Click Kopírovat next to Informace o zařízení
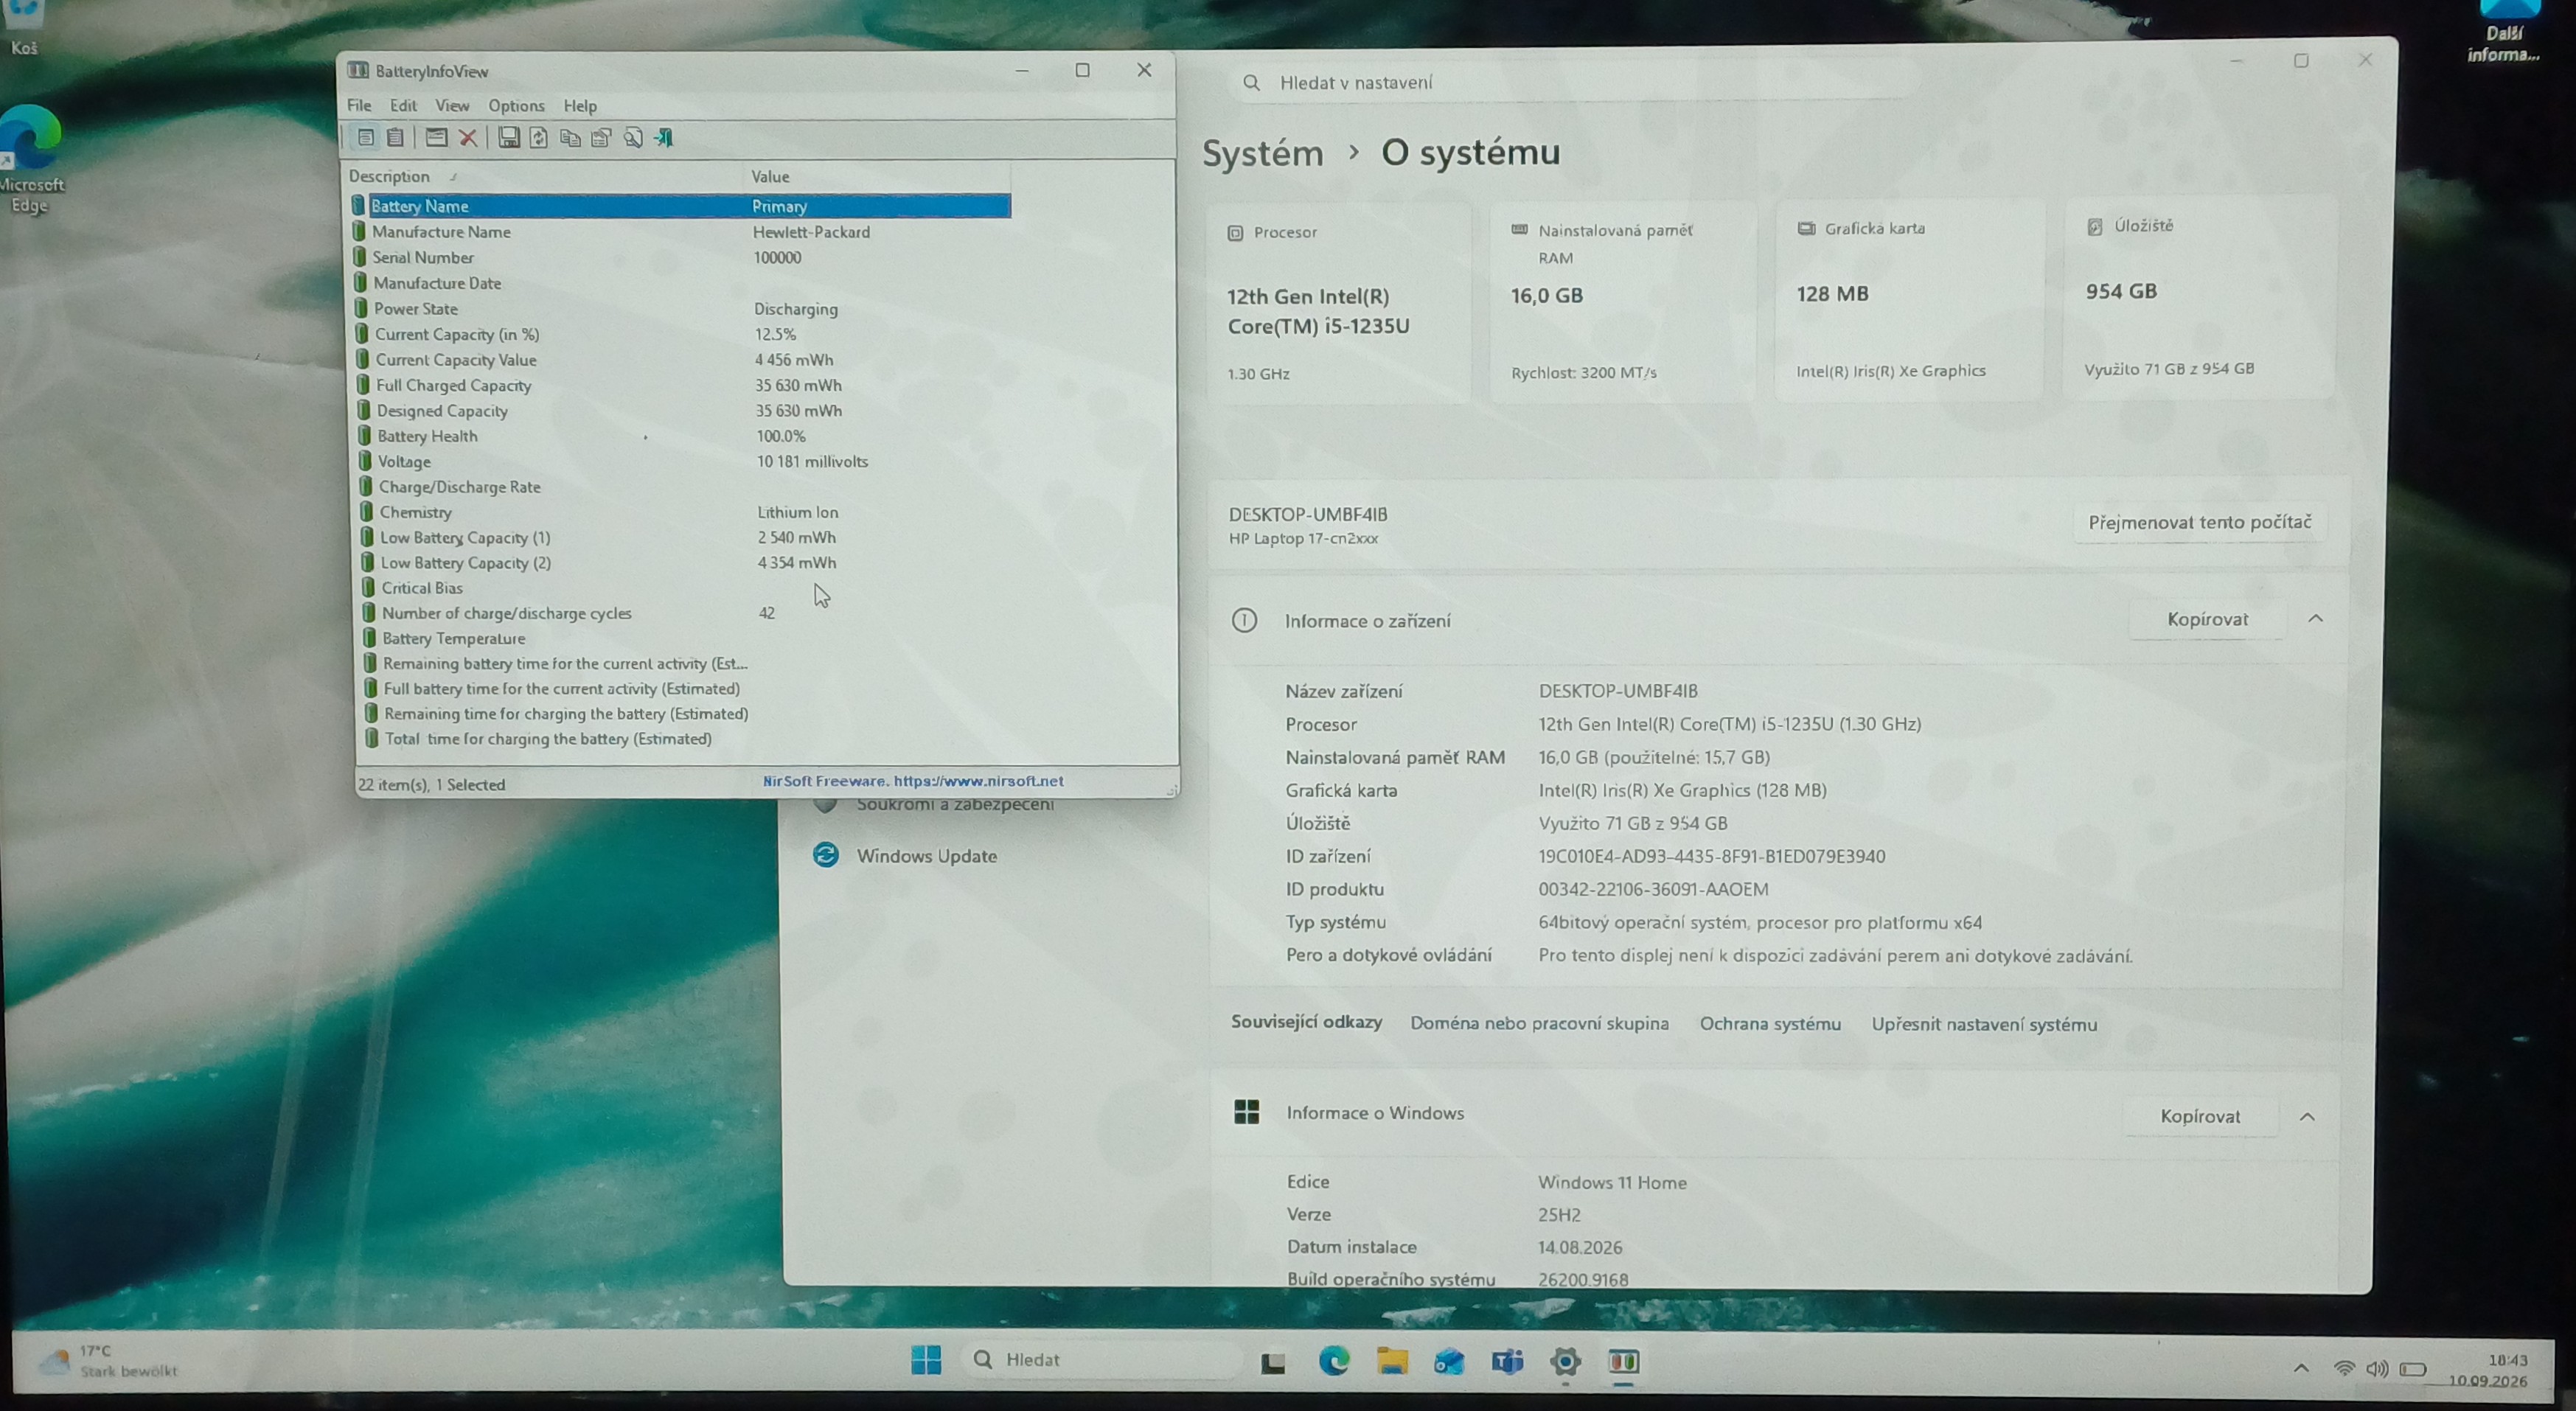The height and width of the screenshot is (1411, 2576). 2207,619
